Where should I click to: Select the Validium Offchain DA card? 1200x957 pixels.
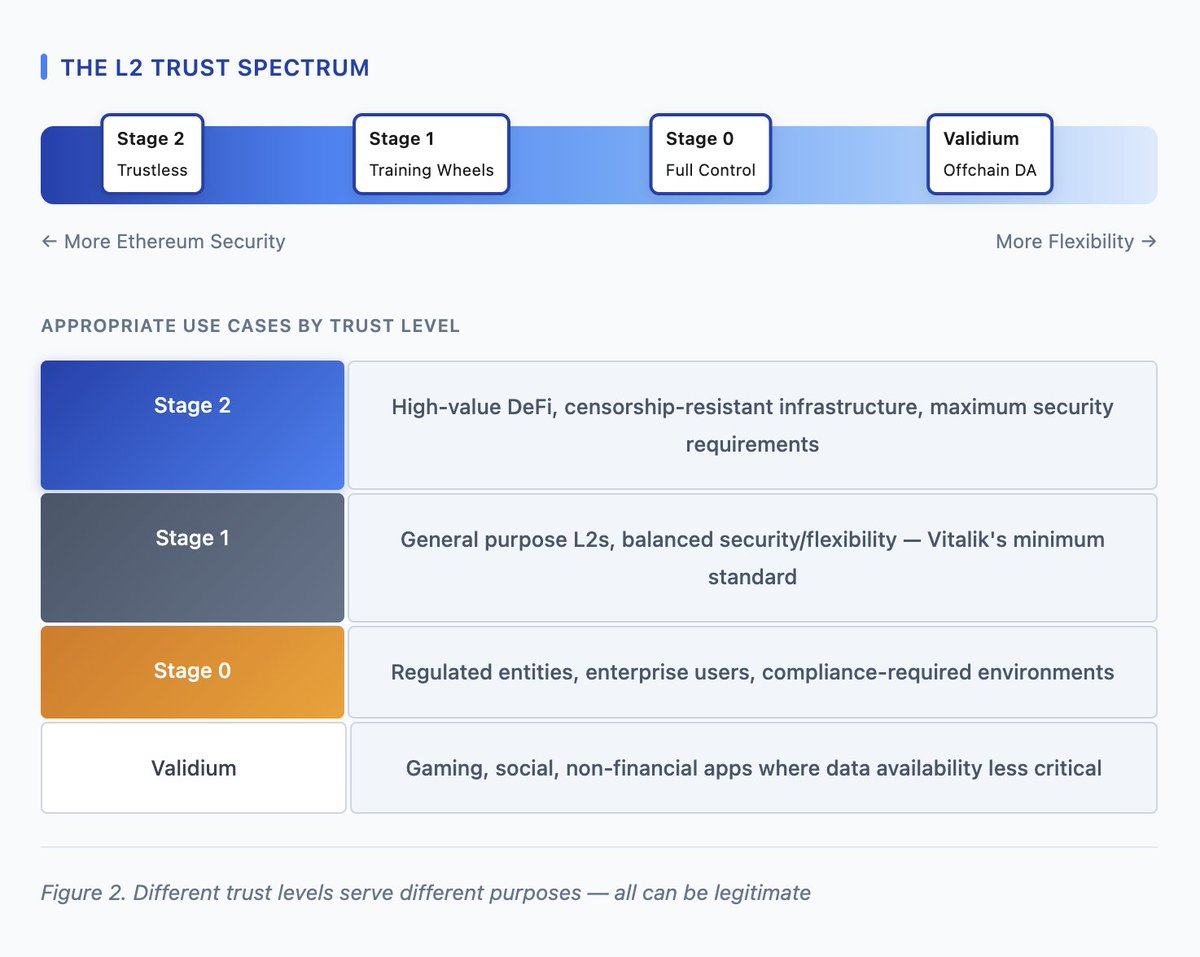click(989, 154)
